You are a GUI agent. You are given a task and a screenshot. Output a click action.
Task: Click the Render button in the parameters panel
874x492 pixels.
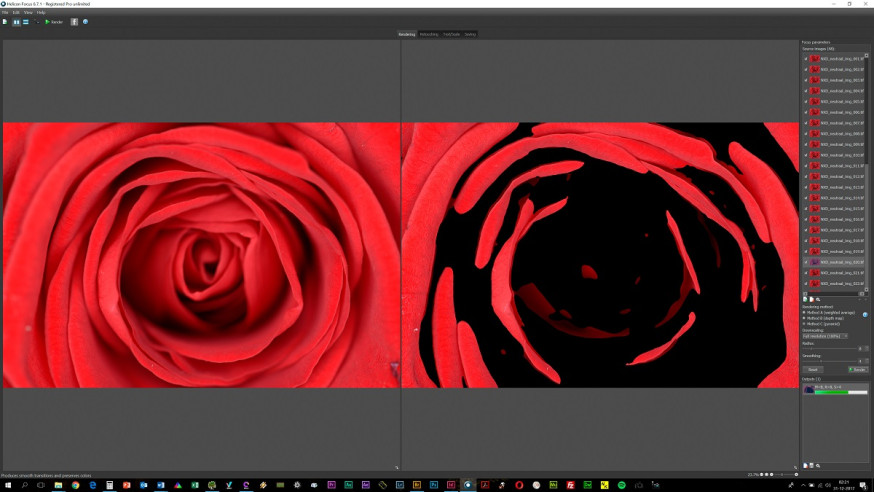[858, 369]
